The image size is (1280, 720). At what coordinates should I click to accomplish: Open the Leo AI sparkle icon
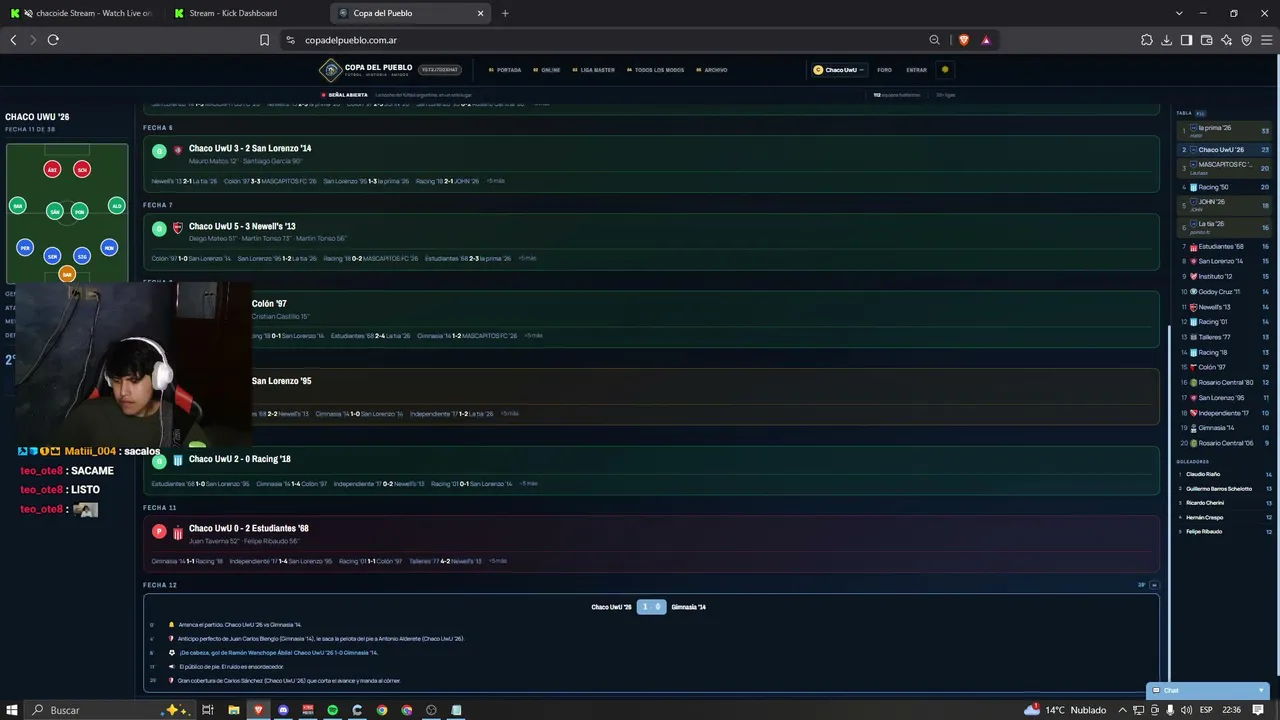coord(1226,40)
